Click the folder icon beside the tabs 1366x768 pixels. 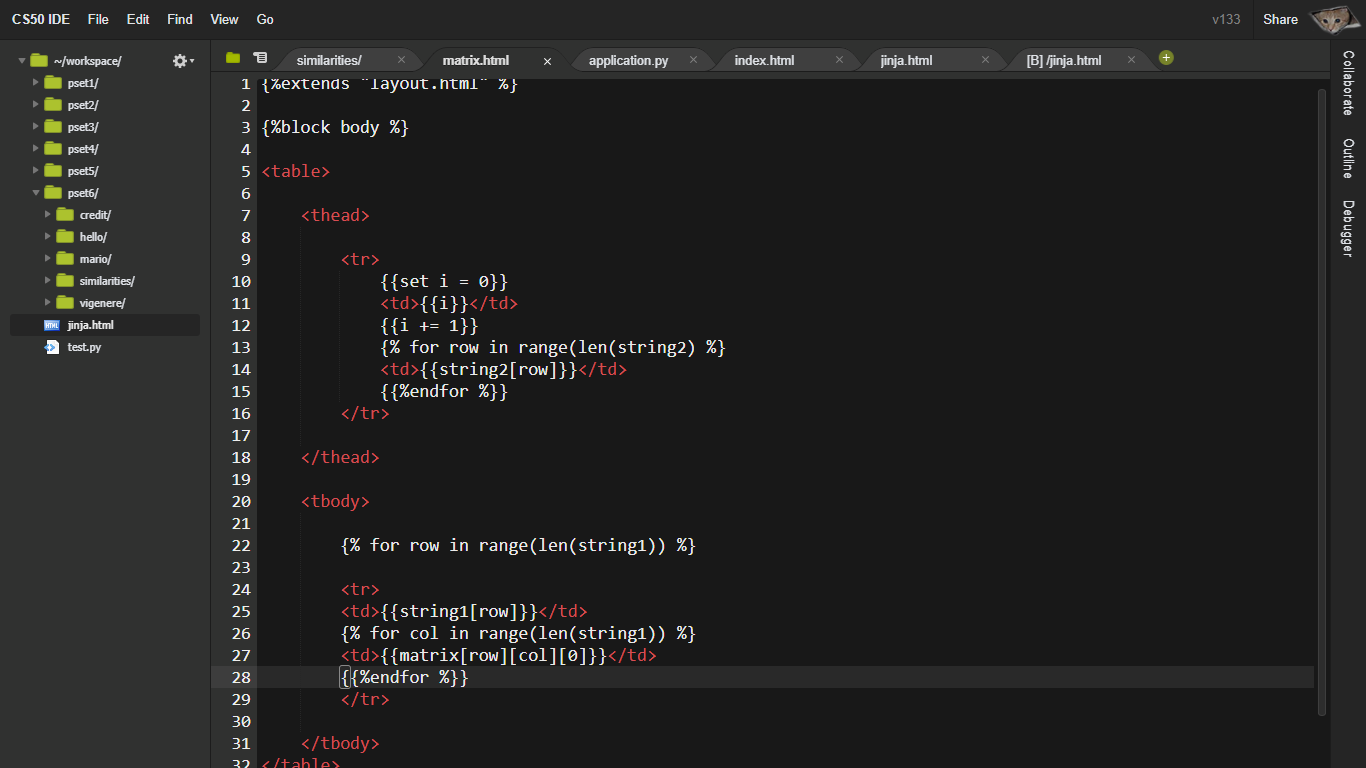click(x=233, y=58)
